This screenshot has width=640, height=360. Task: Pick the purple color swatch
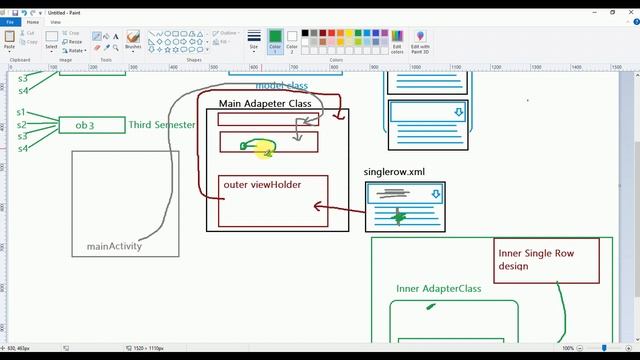click(384, 33)
